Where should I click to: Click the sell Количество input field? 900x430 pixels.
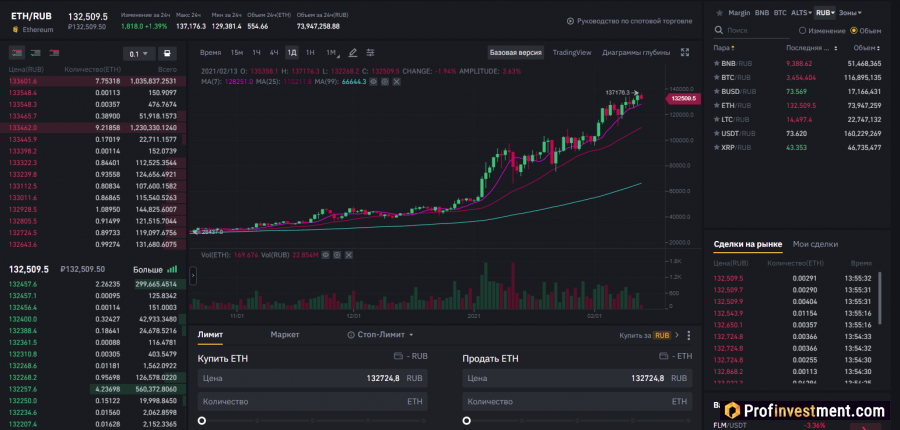tap(577, 401)
